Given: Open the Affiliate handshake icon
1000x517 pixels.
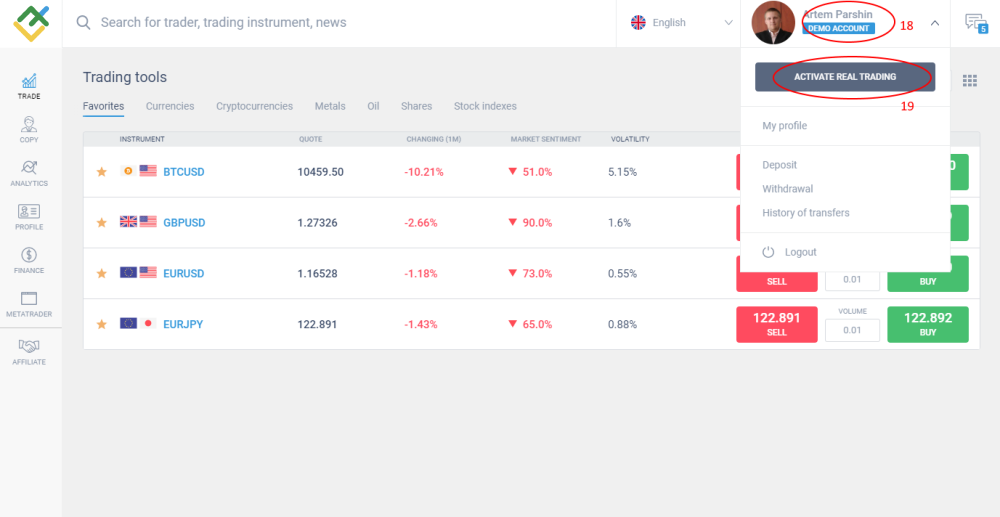Looking at the screenshot, I should 29,351.
